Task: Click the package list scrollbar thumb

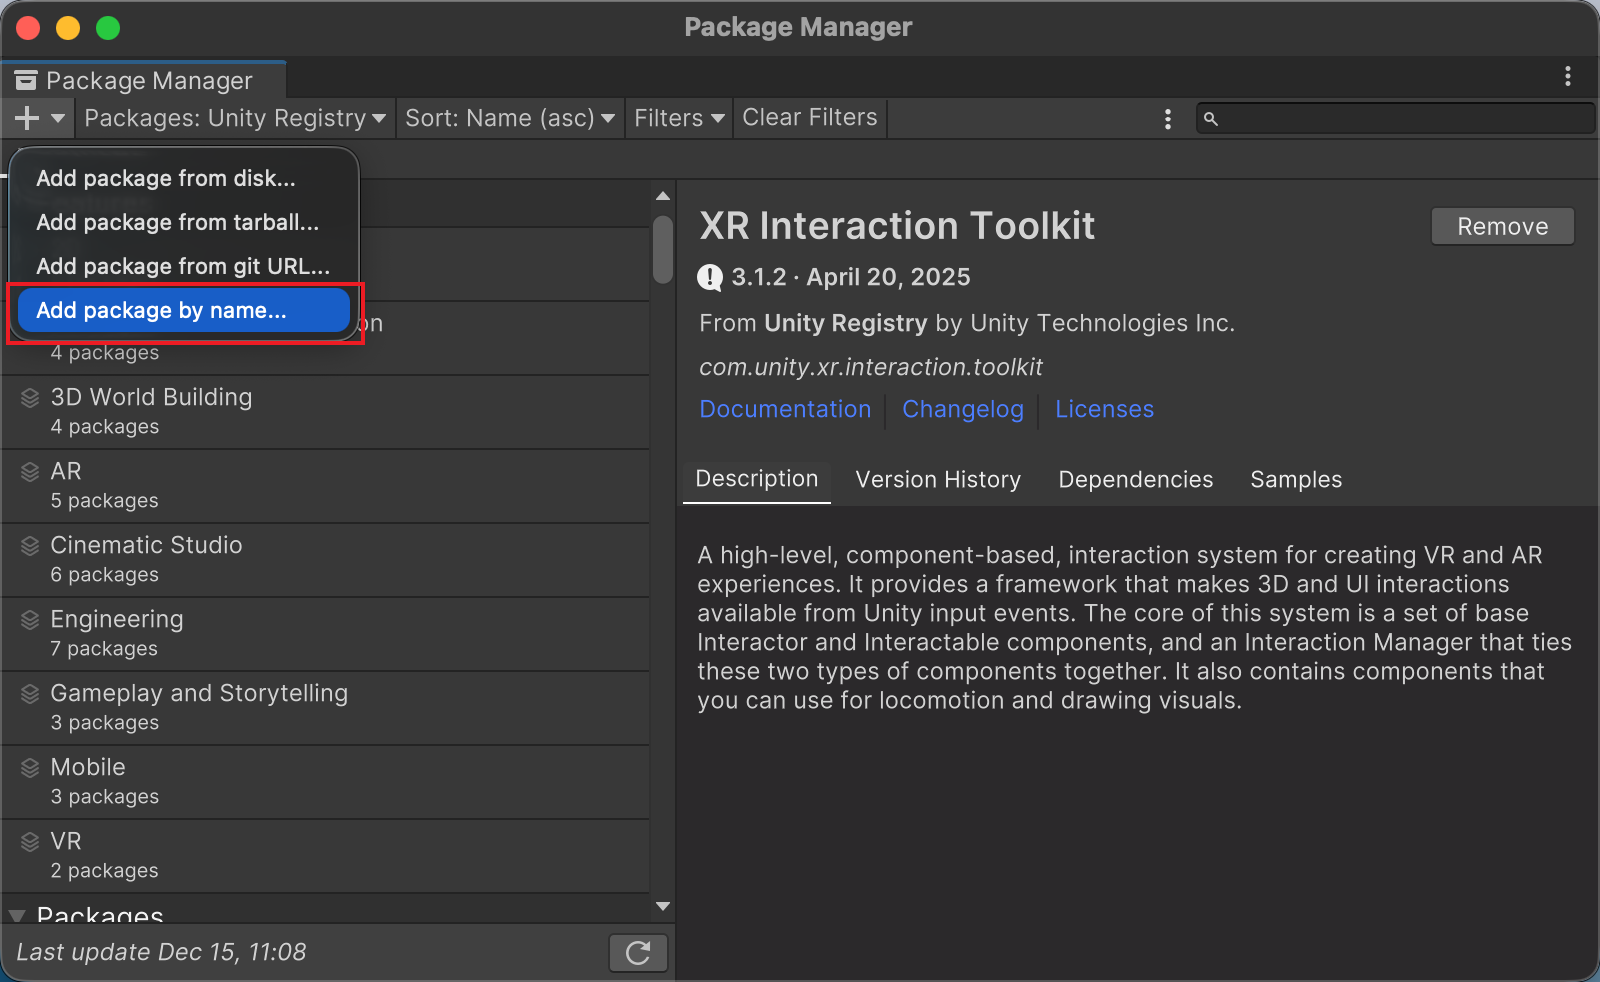Action: click(662, 249)
